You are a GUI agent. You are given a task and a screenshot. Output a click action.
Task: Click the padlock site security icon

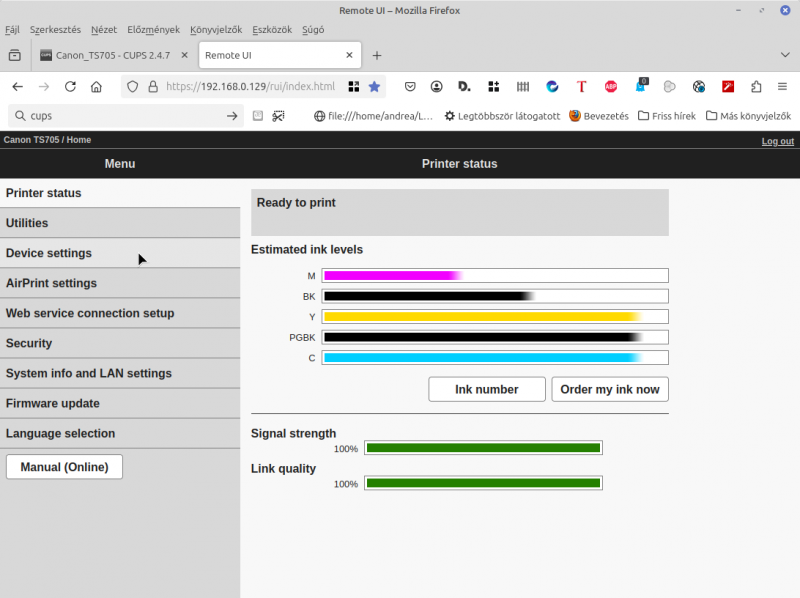click(153, 87)
